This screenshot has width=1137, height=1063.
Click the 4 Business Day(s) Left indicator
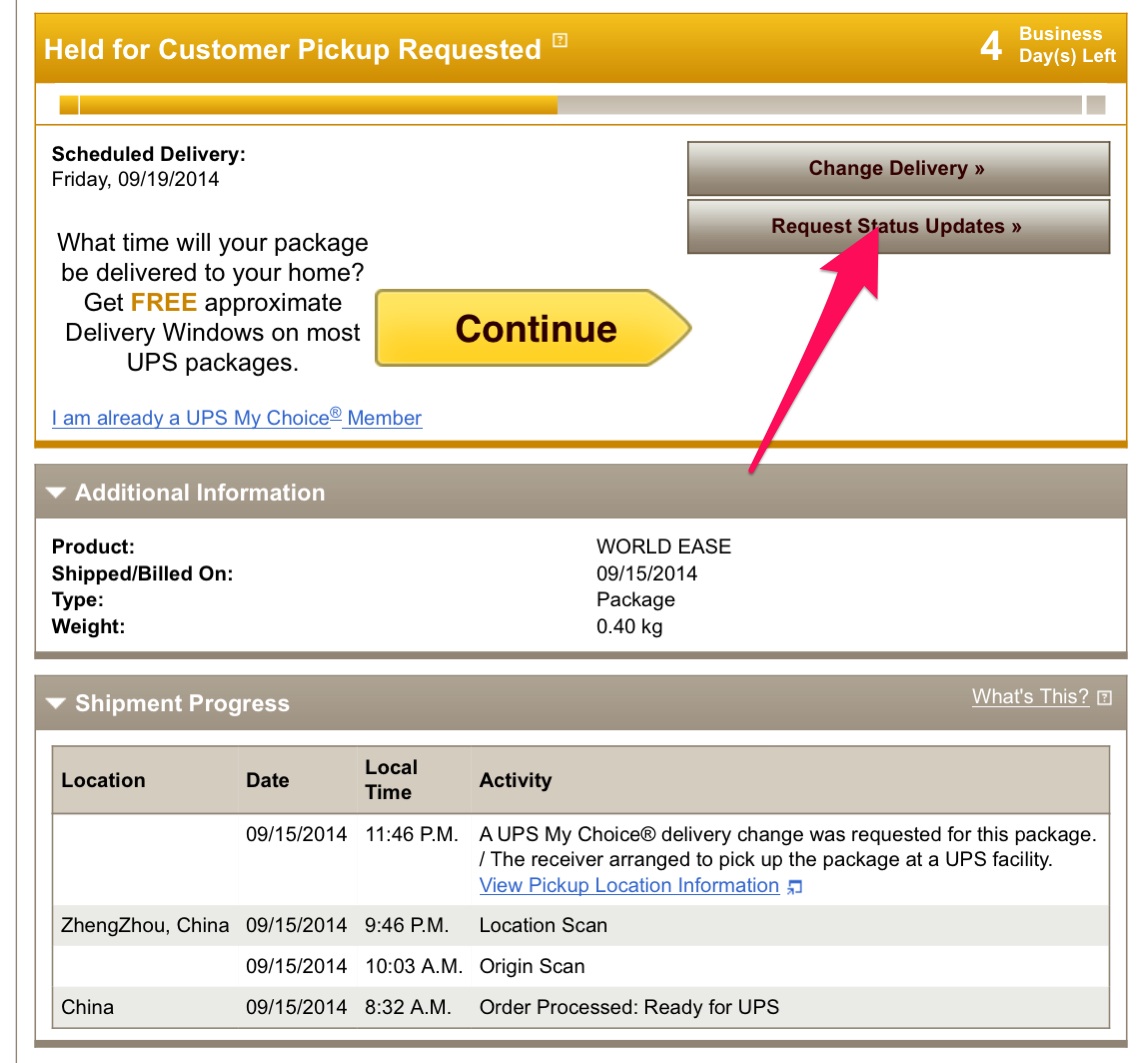(x=1048, y=45)
